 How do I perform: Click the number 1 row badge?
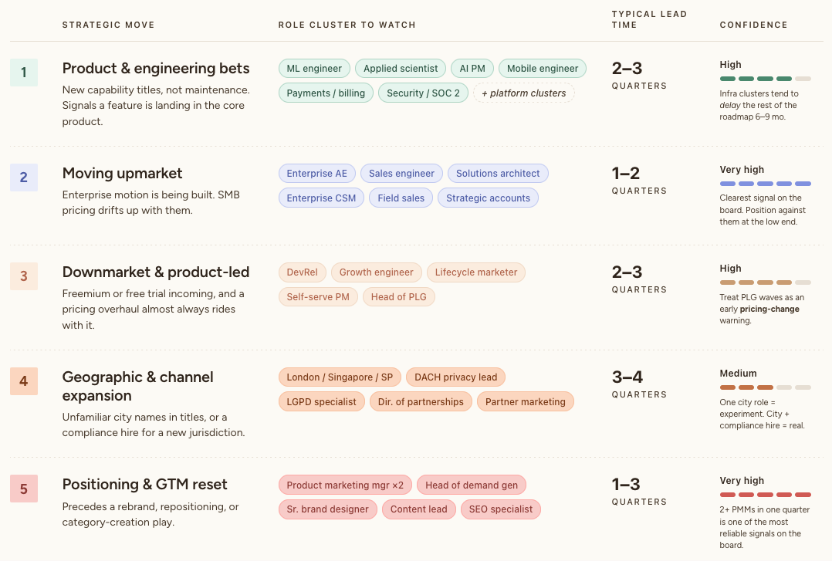pyautogui.click(x=24, y=71)
